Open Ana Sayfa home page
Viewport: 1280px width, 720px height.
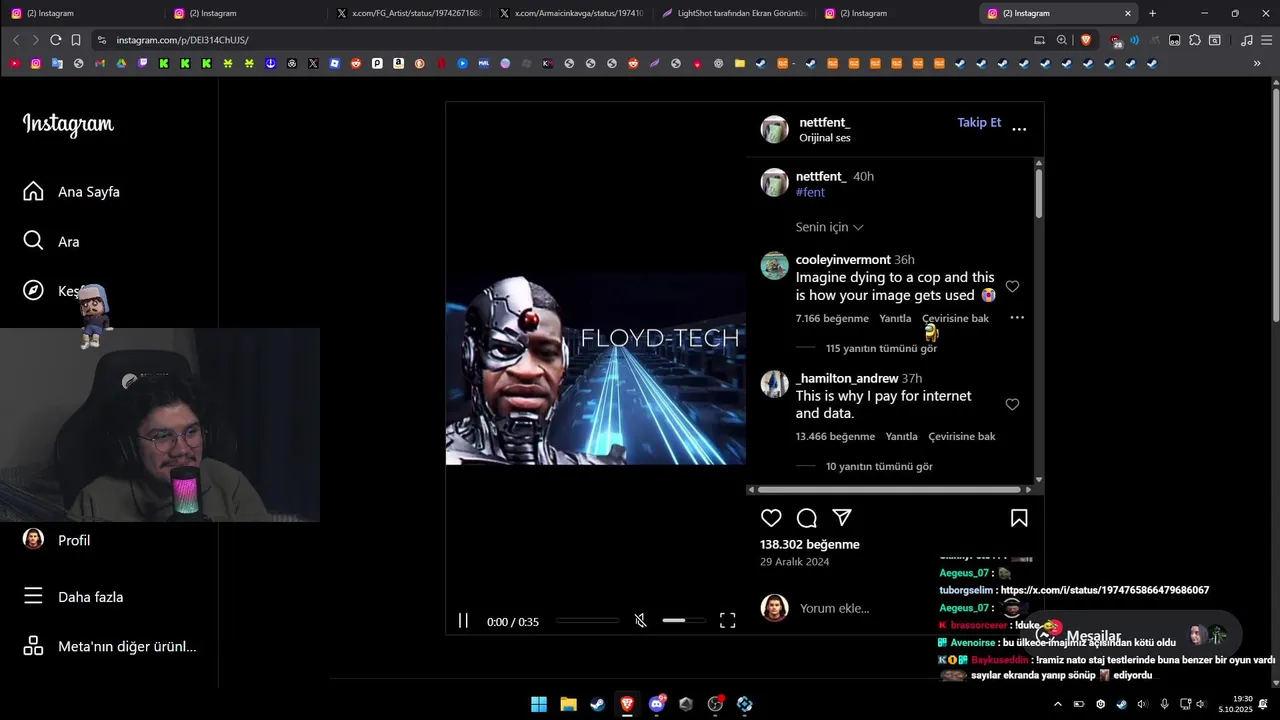coord(72,191)
